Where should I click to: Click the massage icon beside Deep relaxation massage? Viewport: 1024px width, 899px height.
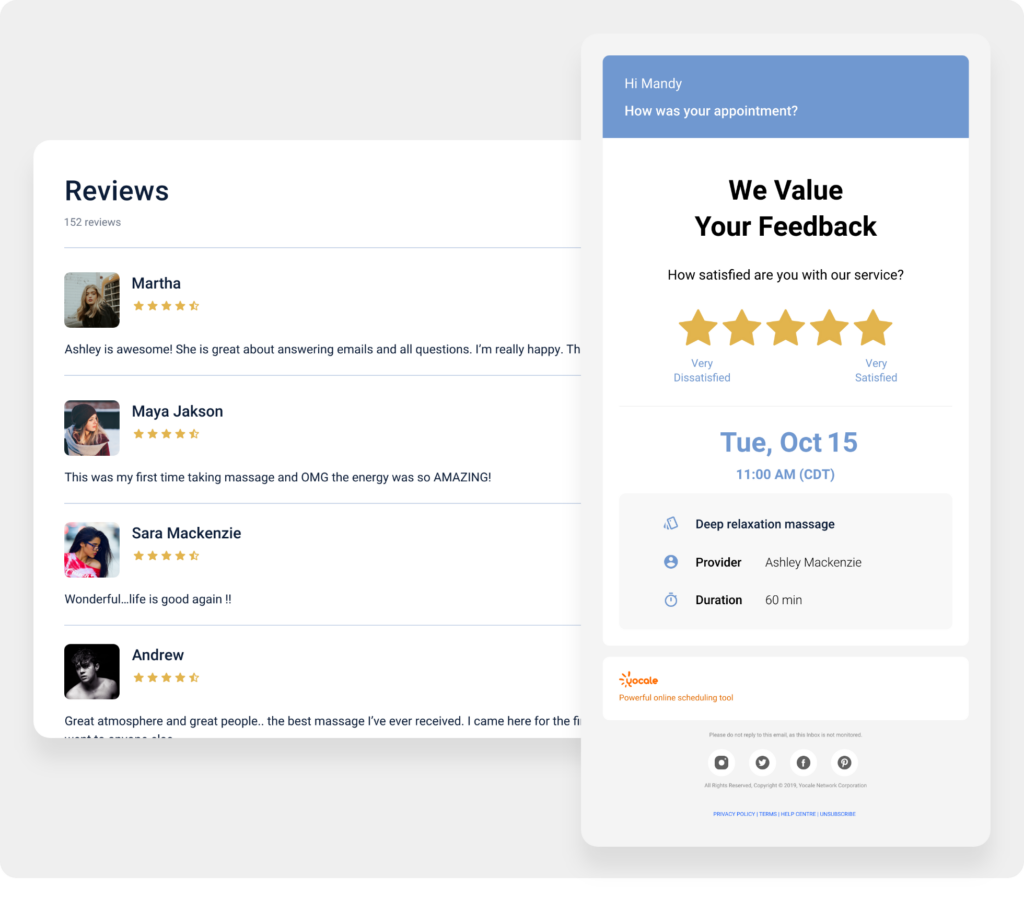click(671, 524)
